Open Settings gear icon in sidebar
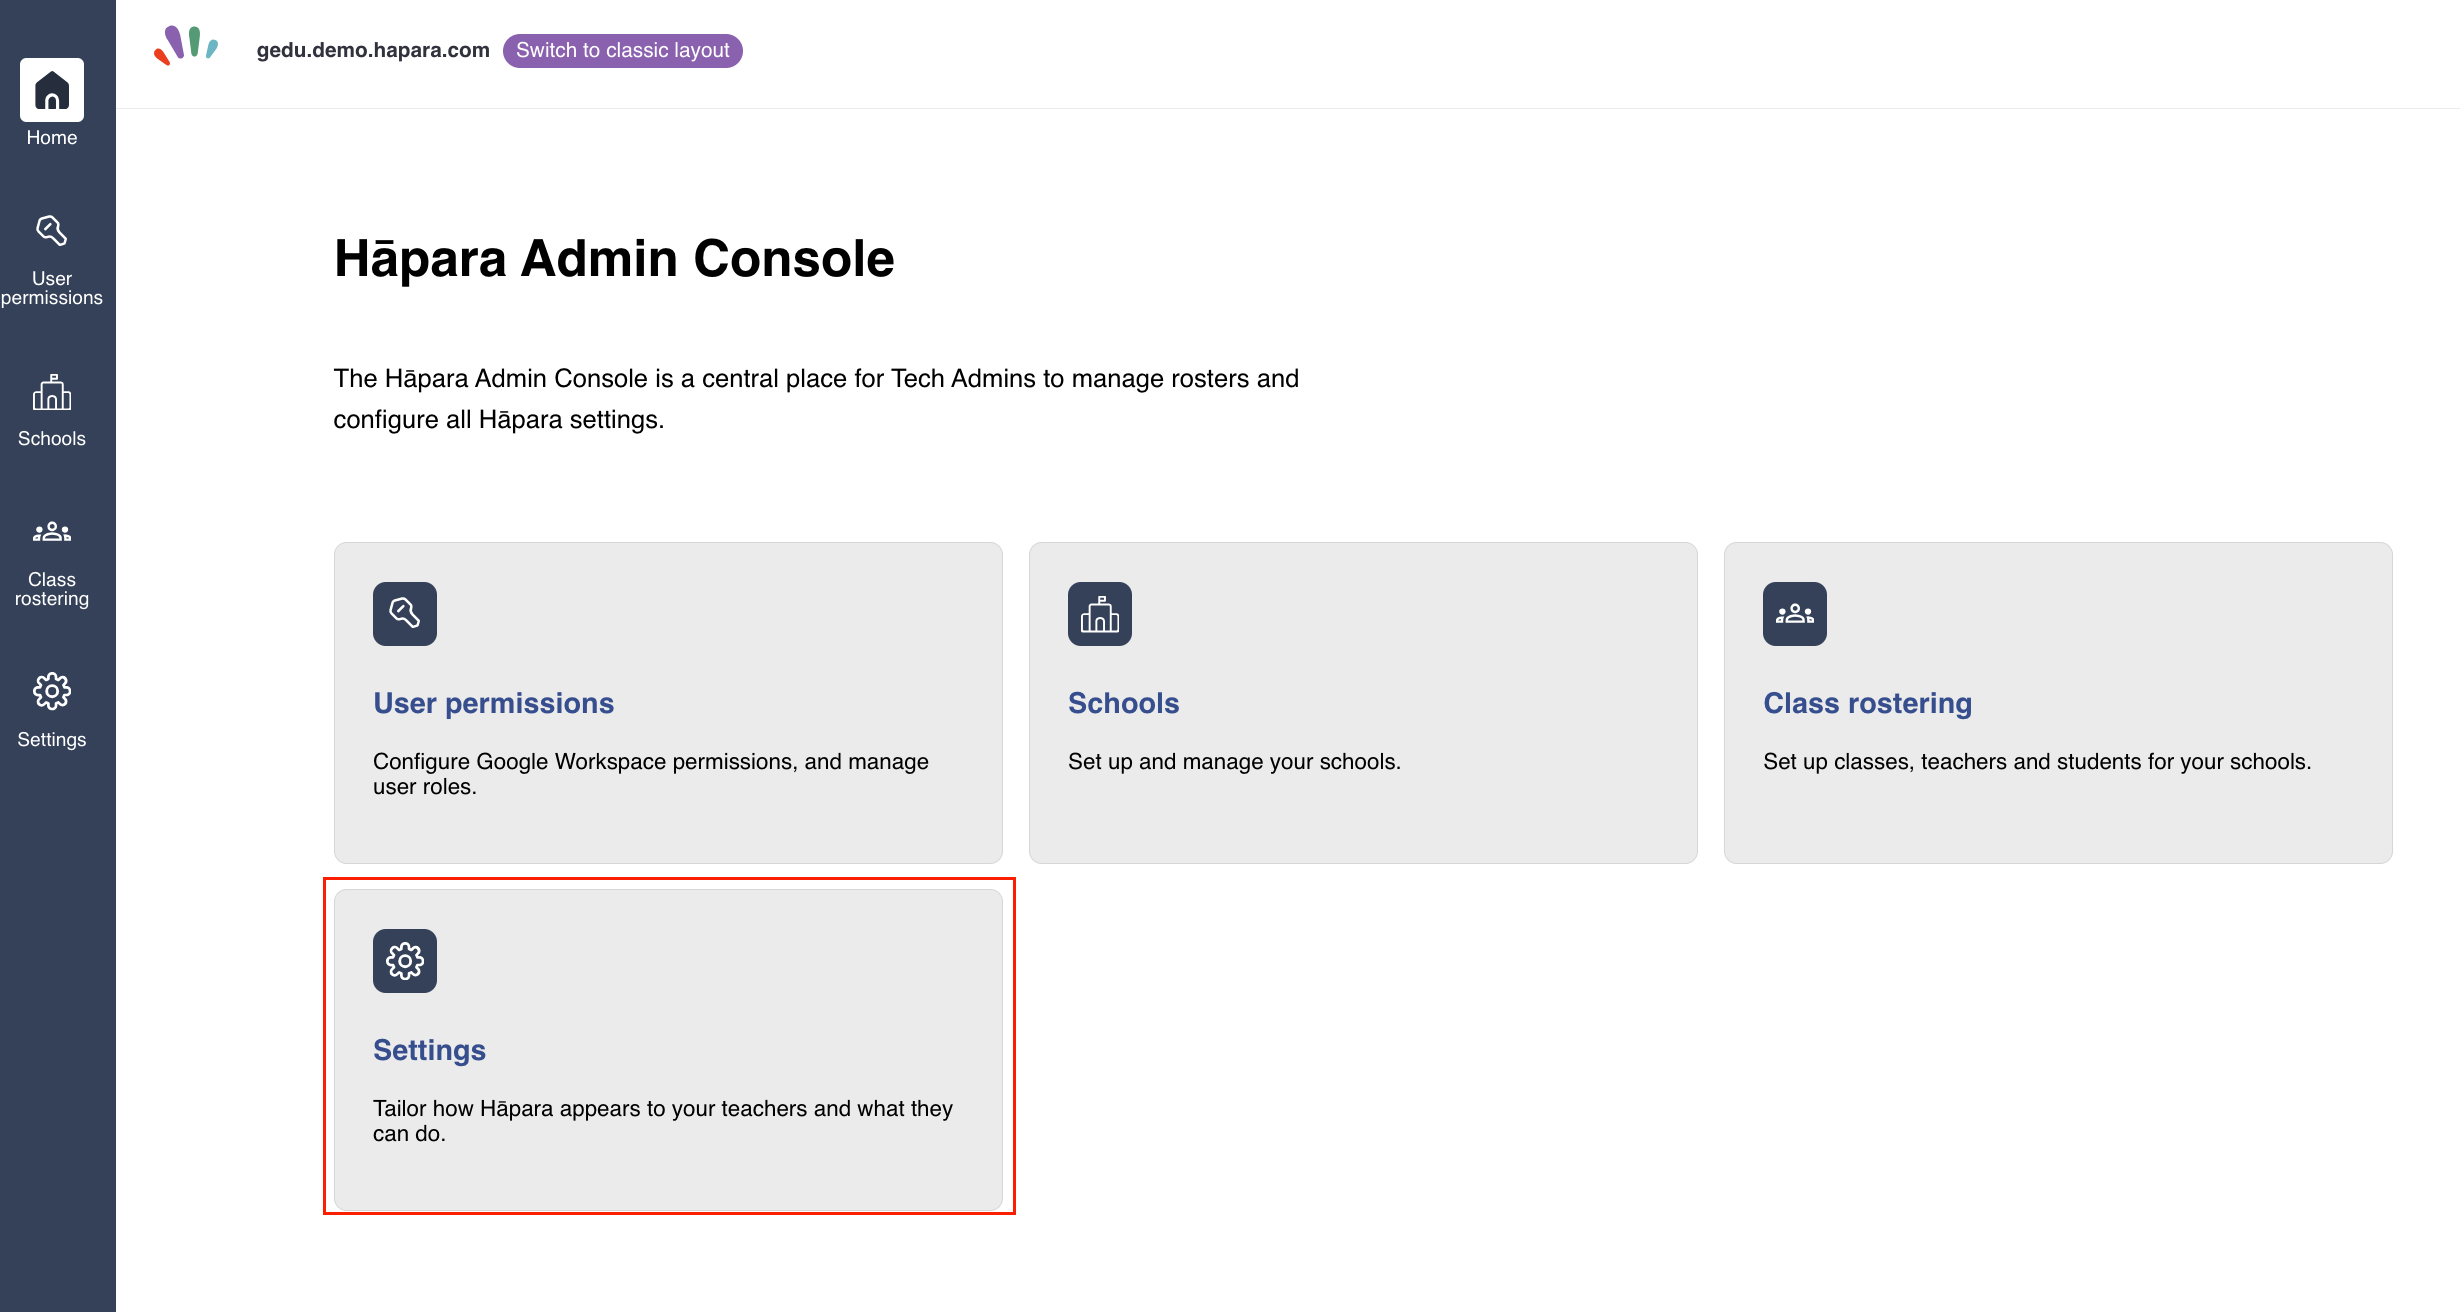Screen dimensions: 2460x1312 [52, 691]
